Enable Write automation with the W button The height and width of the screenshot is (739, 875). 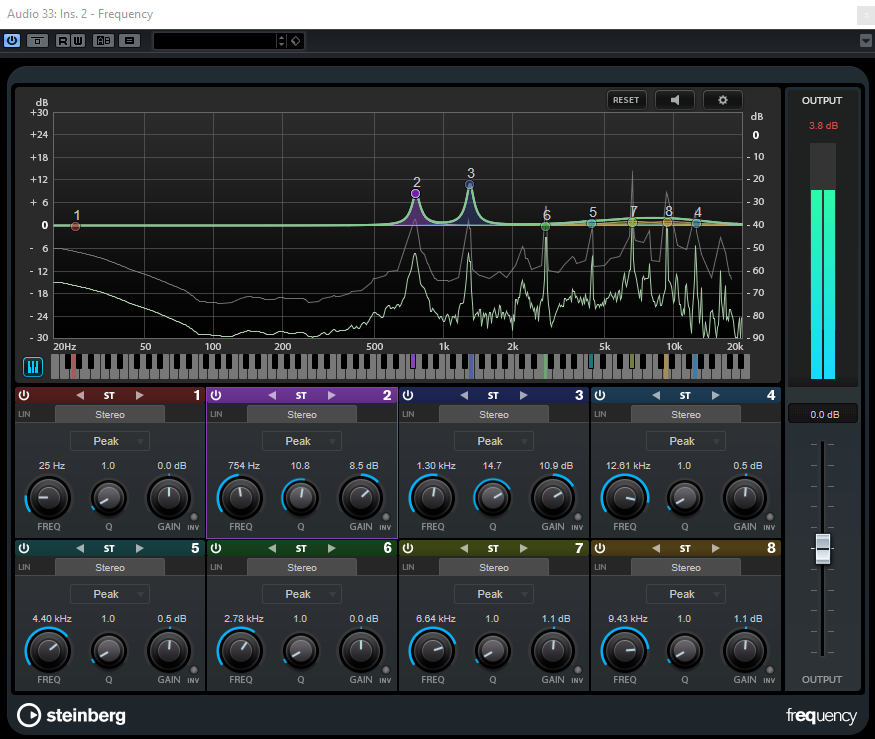[x=77, y=41]
